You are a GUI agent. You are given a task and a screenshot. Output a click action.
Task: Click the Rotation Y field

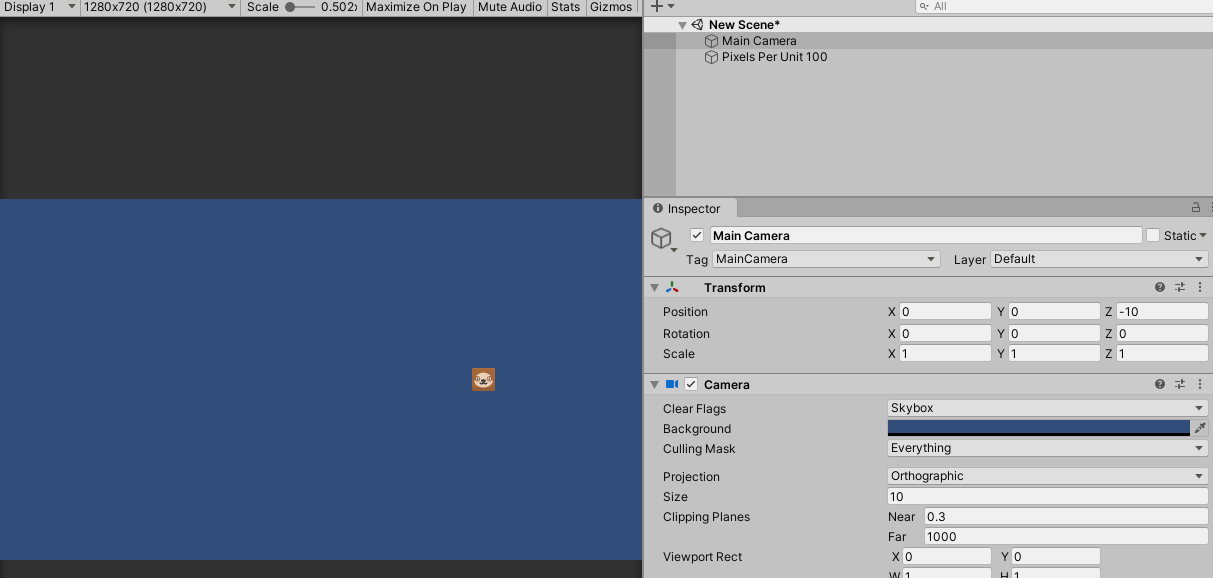[1054, 334]
